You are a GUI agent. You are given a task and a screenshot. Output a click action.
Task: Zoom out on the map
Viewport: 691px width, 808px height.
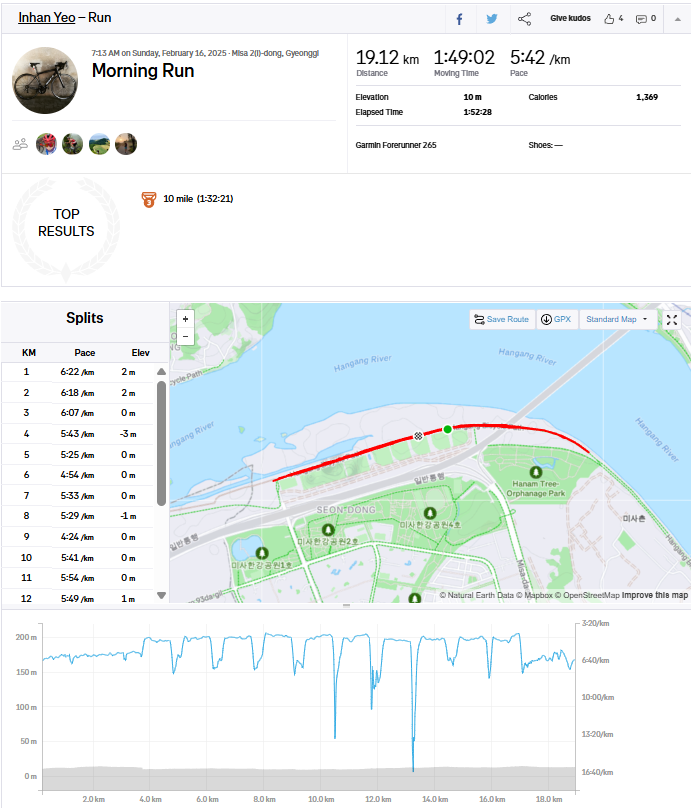point(185,336)
